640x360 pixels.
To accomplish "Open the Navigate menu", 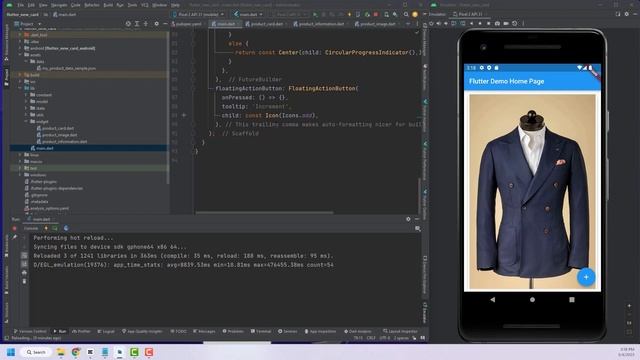I will pyautogui.click(x=59, y=5).
